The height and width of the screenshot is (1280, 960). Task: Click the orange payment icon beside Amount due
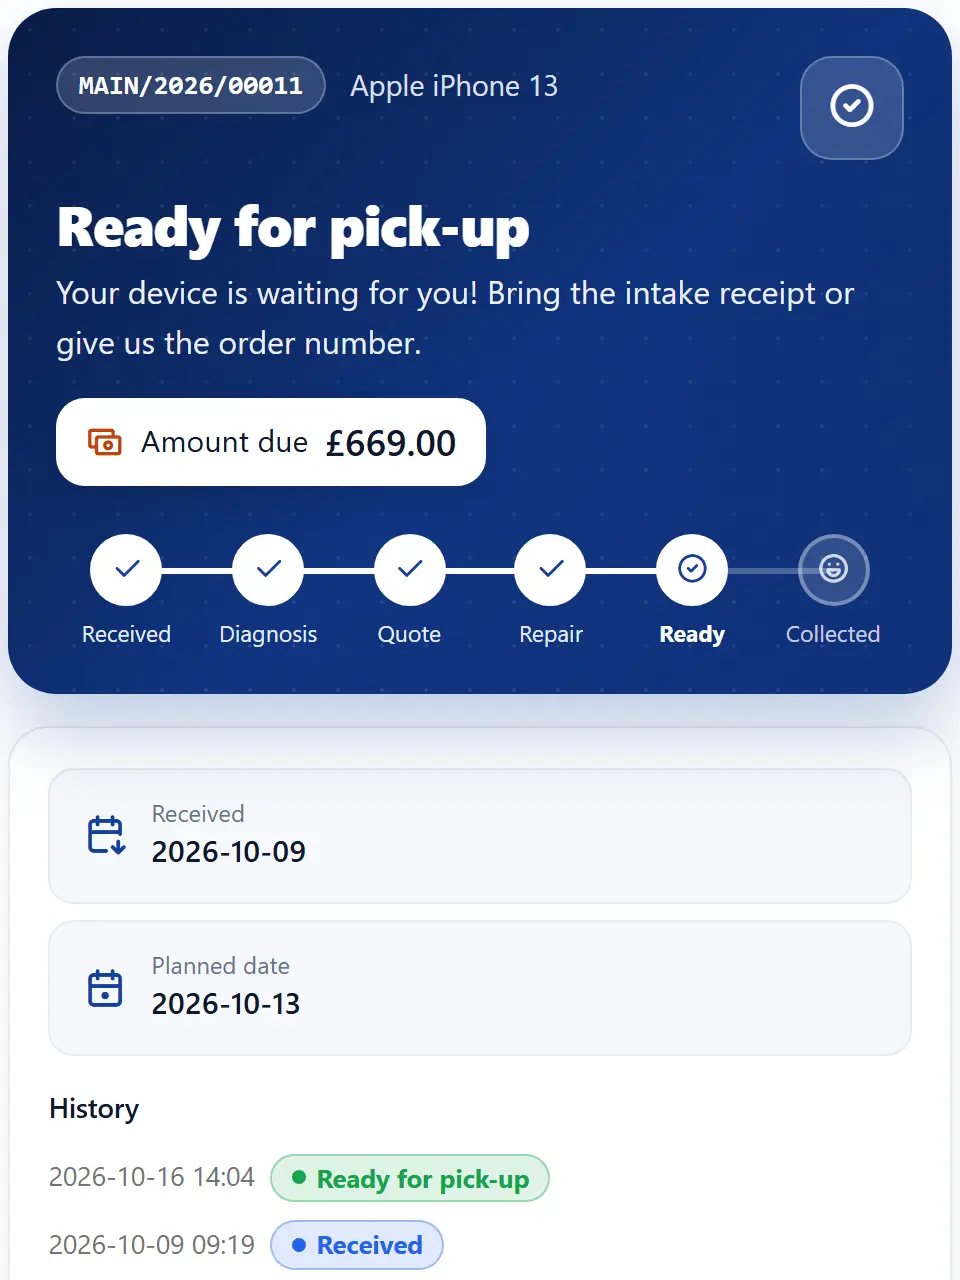pos(105,442)
